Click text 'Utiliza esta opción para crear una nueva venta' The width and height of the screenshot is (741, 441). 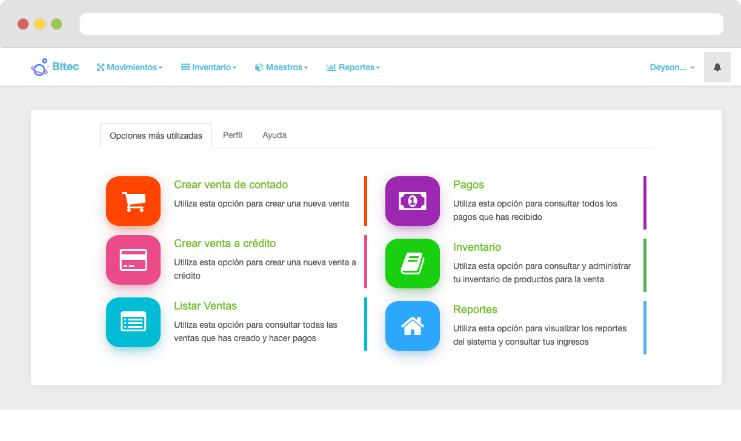click(261, 204)
